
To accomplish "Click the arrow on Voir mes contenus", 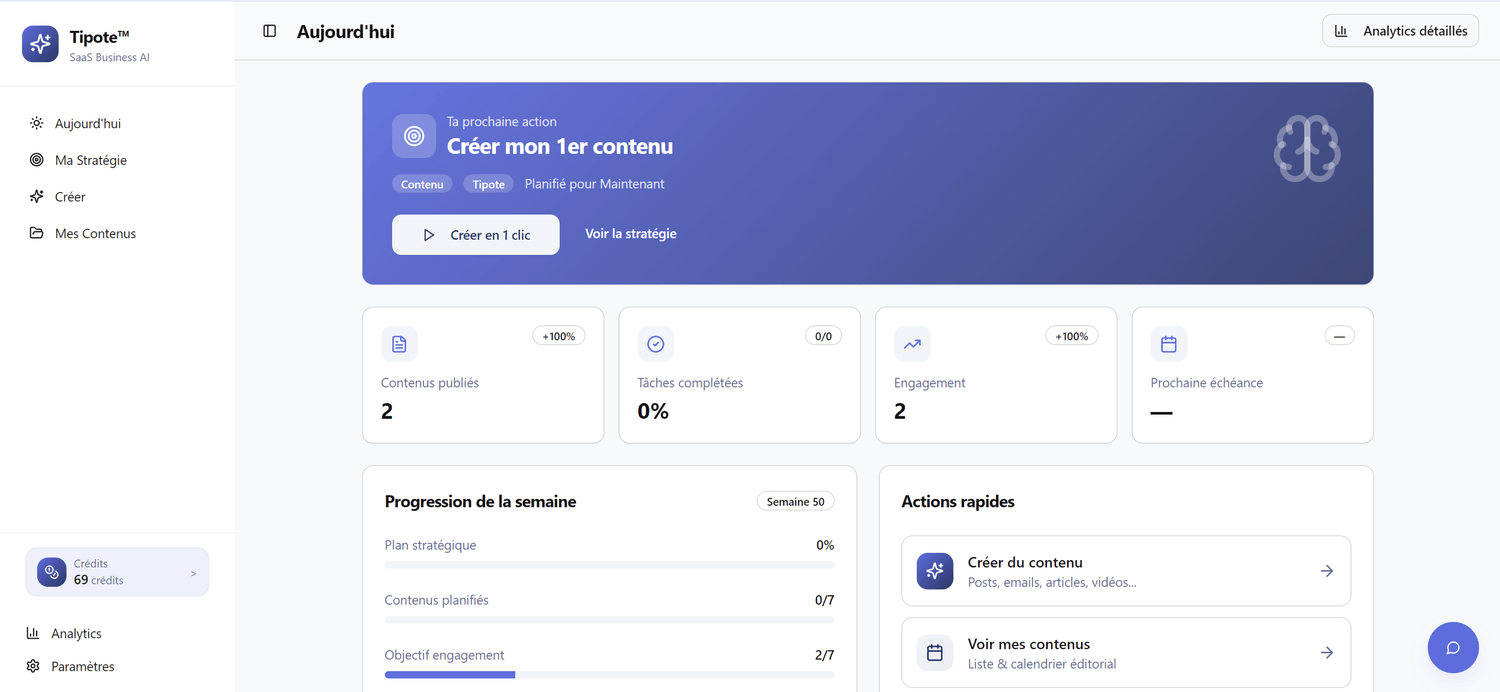I will pyautogui.click(x=1327, y=652).
